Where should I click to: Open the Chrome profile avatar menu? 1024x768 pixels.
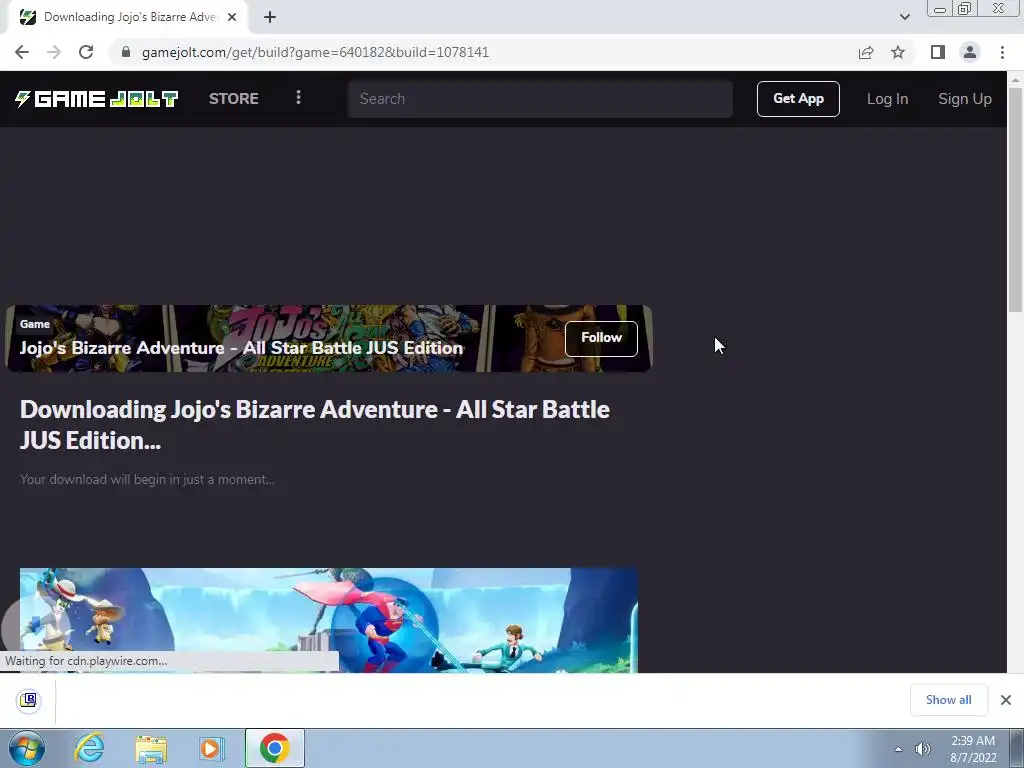click(970, 52)
